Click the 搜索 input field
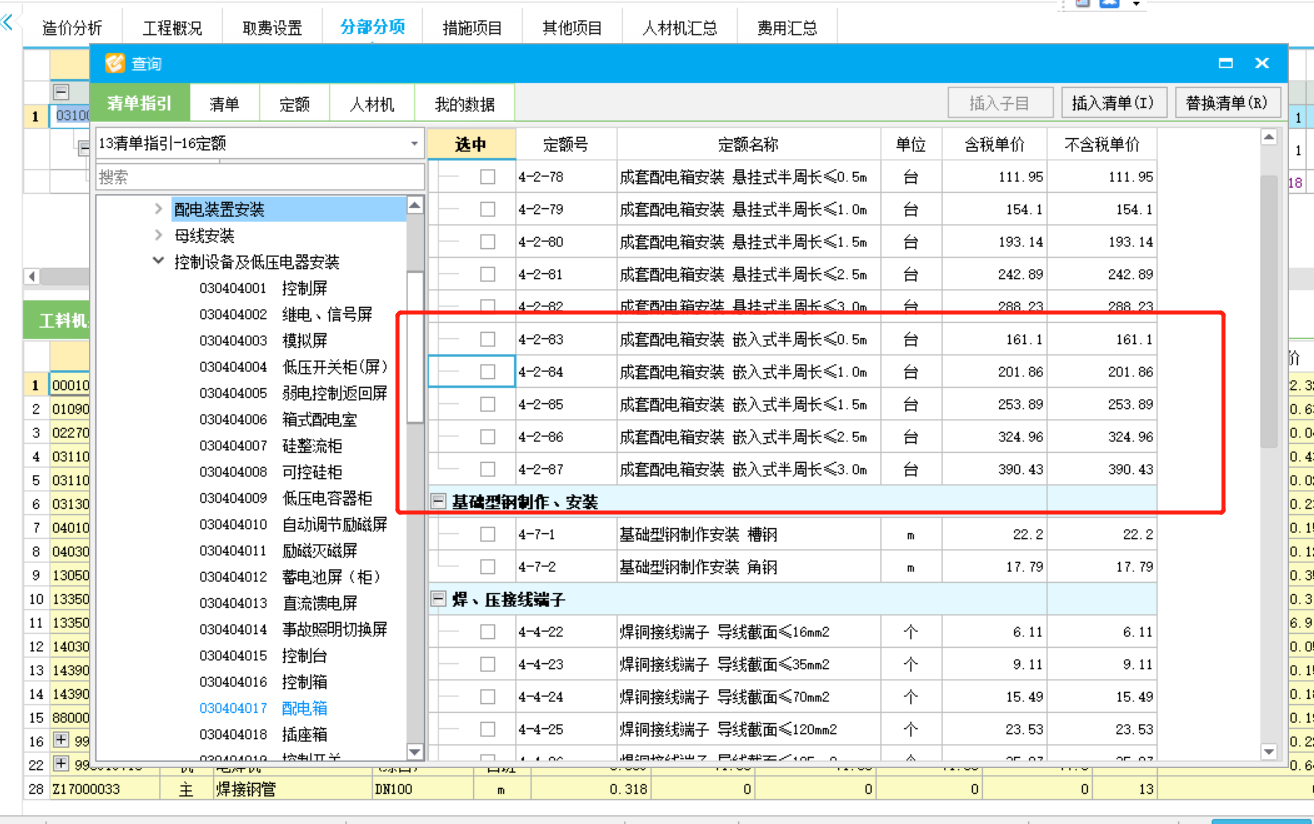1314x824 pixels. [x=260, y=177]
